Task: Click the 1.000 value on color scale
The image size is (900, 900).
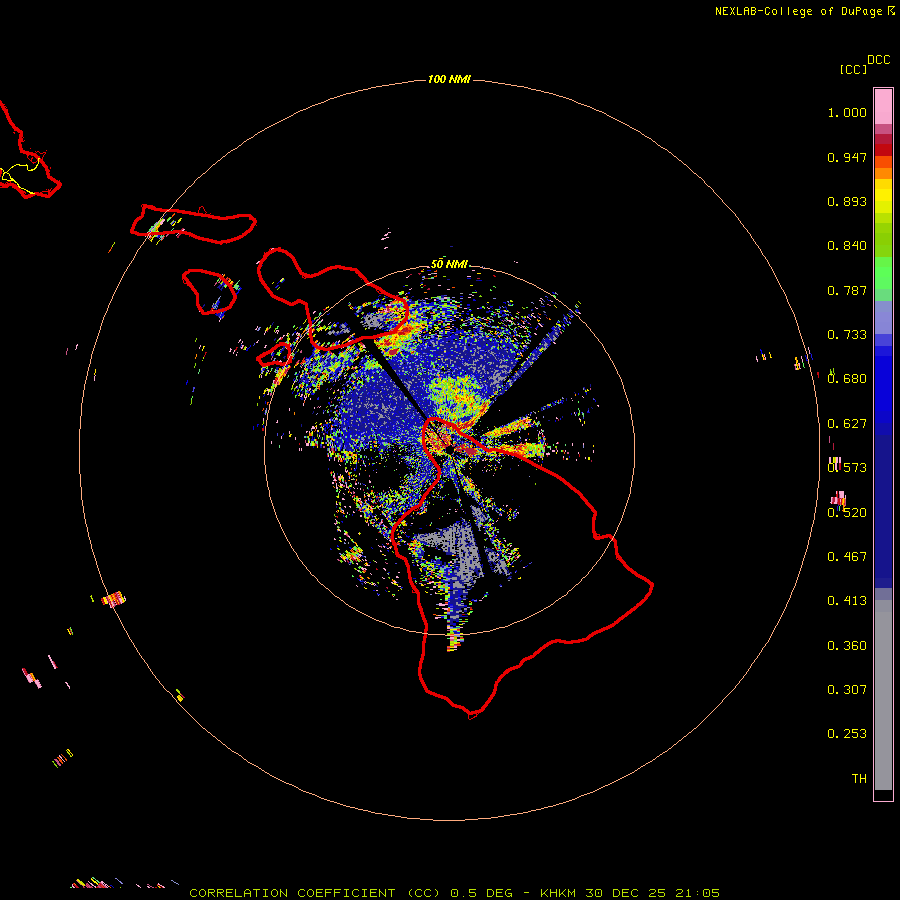Action: coord(847,112)
